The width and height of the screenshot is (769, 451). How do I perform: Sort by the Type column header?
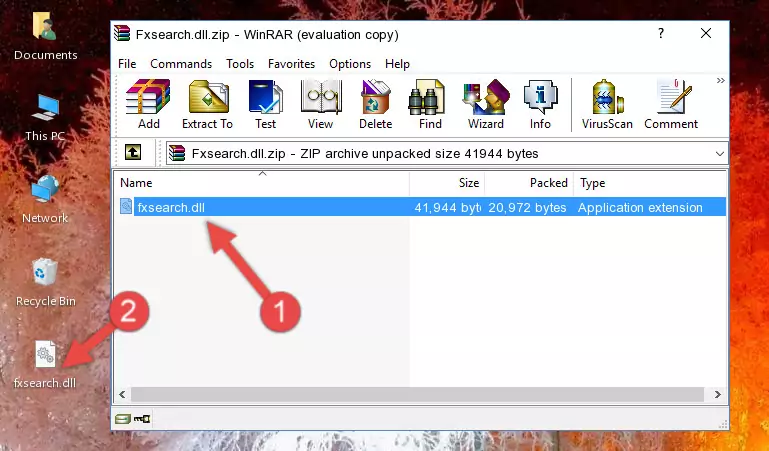coord(650,183)
